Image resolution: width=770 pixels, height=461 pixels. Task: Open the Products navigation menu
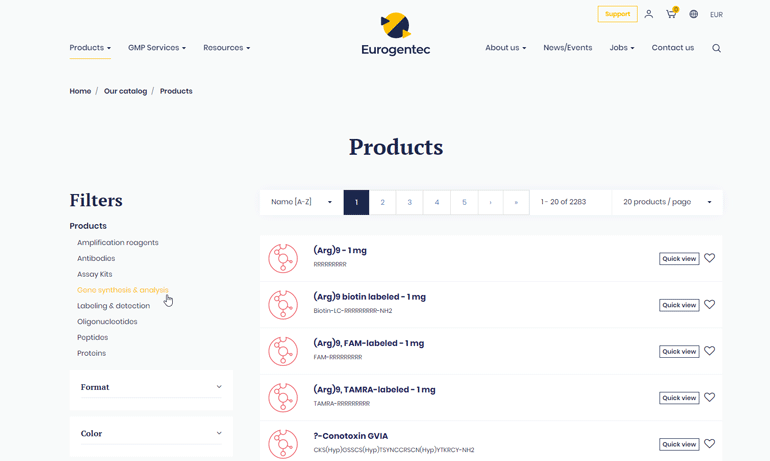tap(90, 48)
